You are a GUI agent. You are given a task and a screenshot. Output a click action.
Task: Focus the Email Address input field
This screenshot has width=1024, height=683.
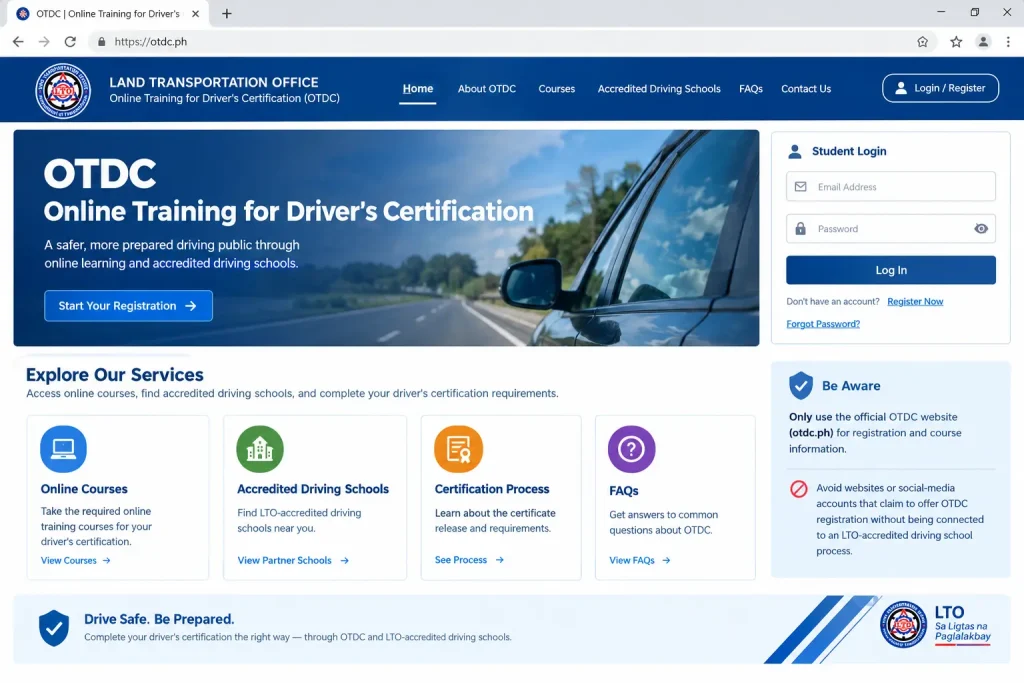pos(891,187)
